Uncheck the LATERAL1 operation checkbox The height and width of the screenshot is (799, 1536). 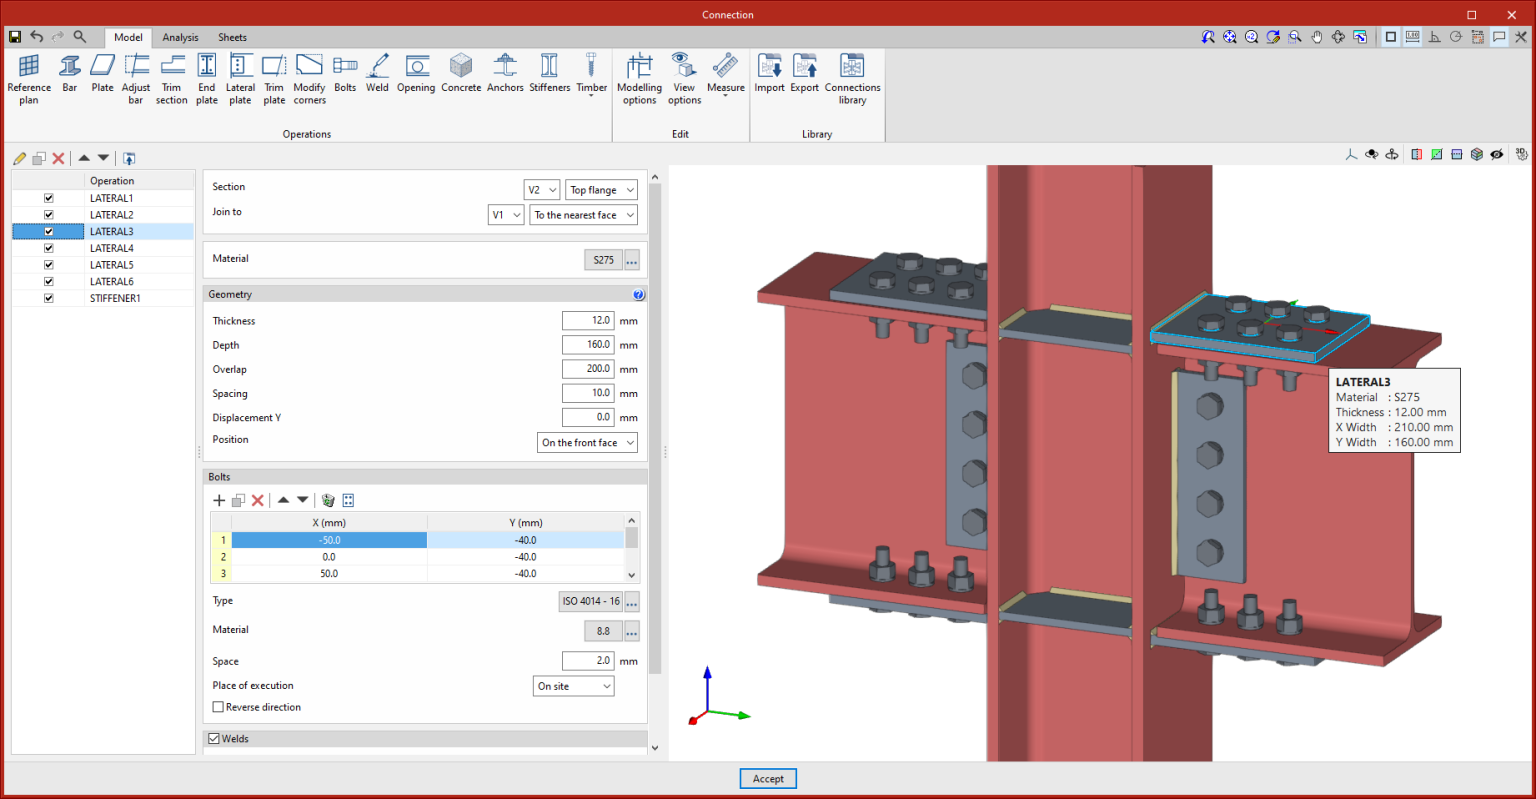pyautogui.click(x=49, y=198)
